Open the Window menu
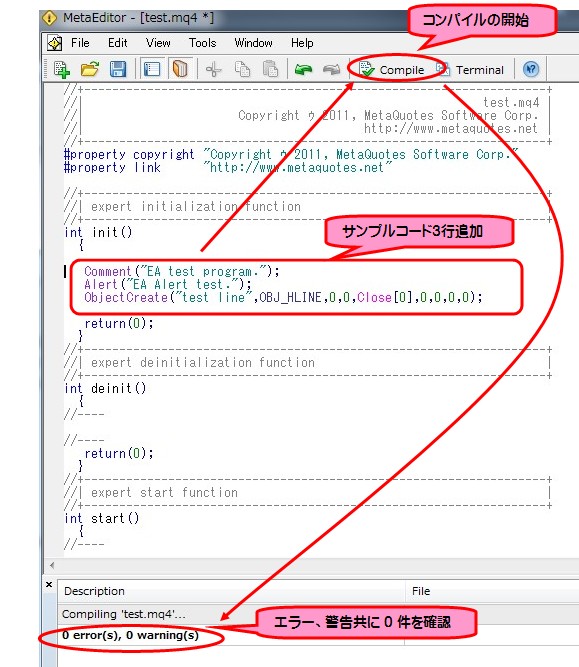This screenshot has height=667, width=579. (x=253, y=43)
